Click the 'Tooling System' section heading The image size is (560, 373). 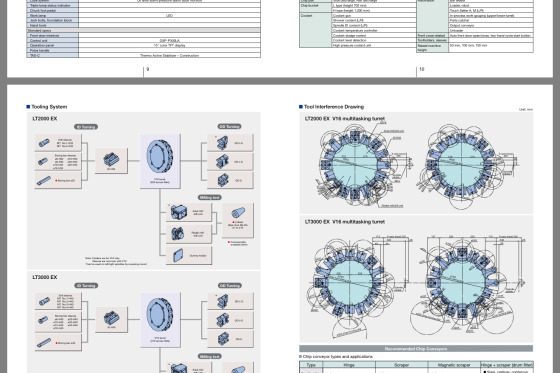point(49,107)
